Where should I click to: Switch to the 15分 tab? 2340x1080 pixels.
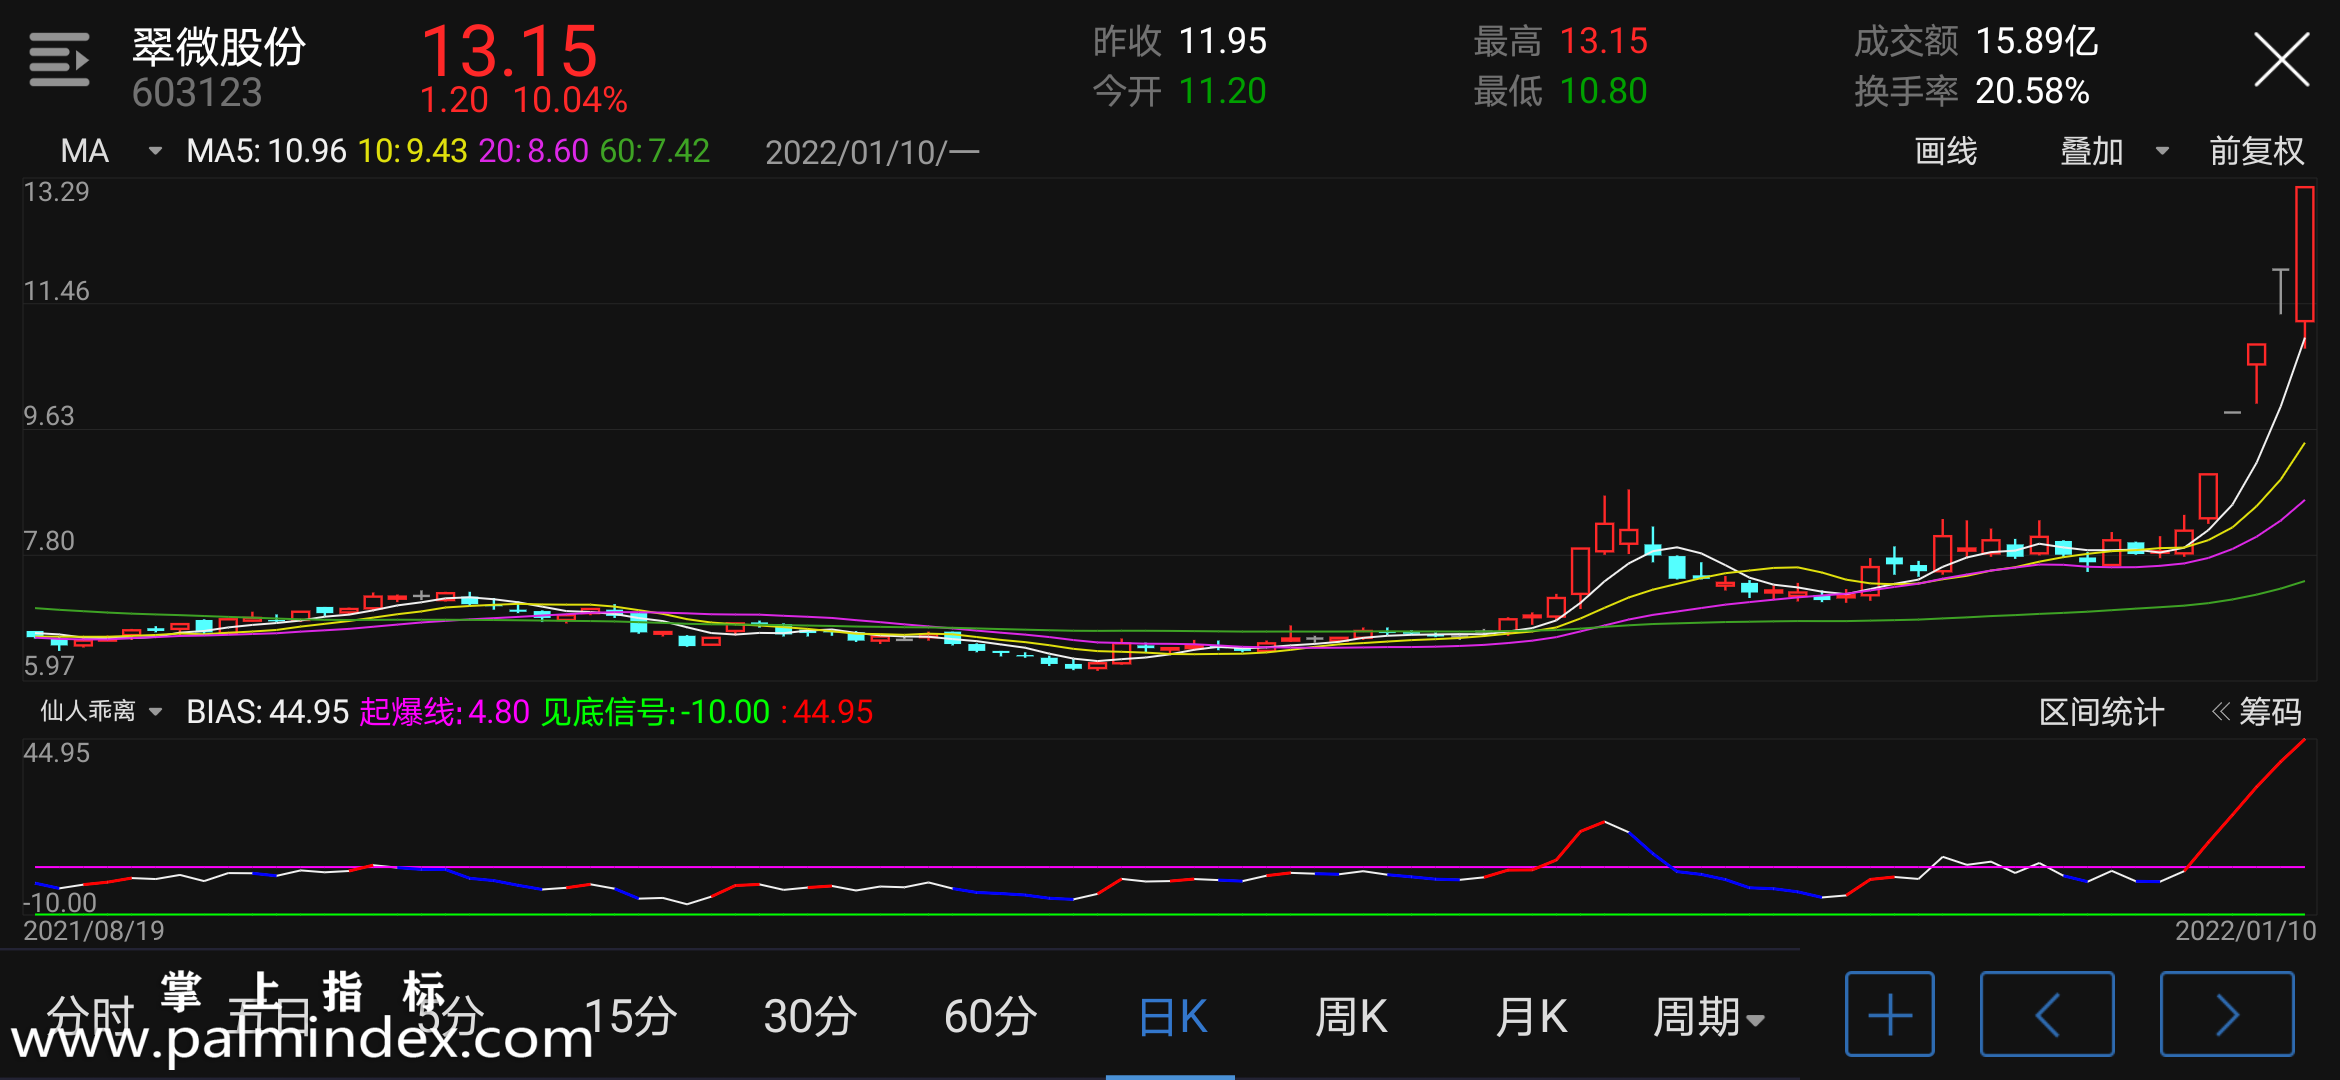tap(630, 1017)
